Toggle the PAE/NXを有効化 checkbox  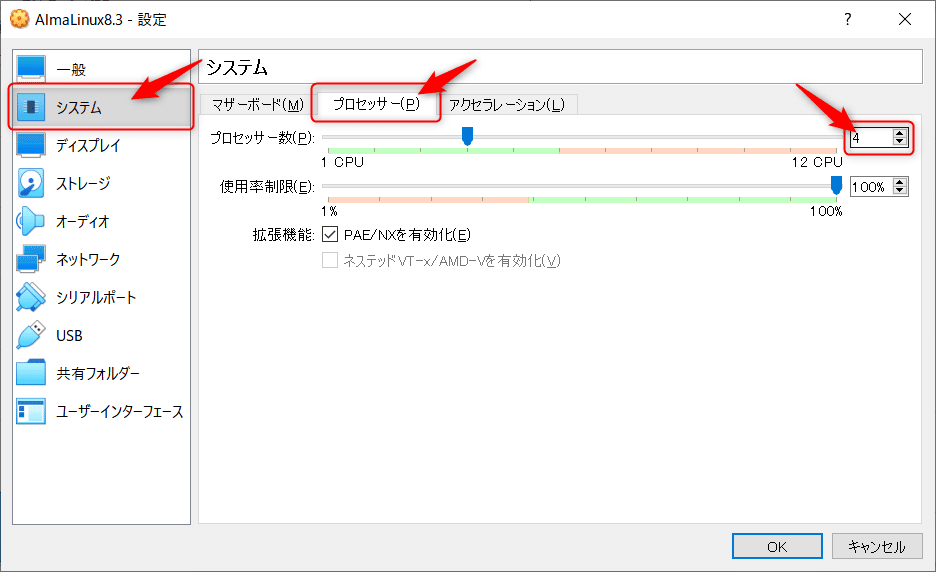pos(330,234)
